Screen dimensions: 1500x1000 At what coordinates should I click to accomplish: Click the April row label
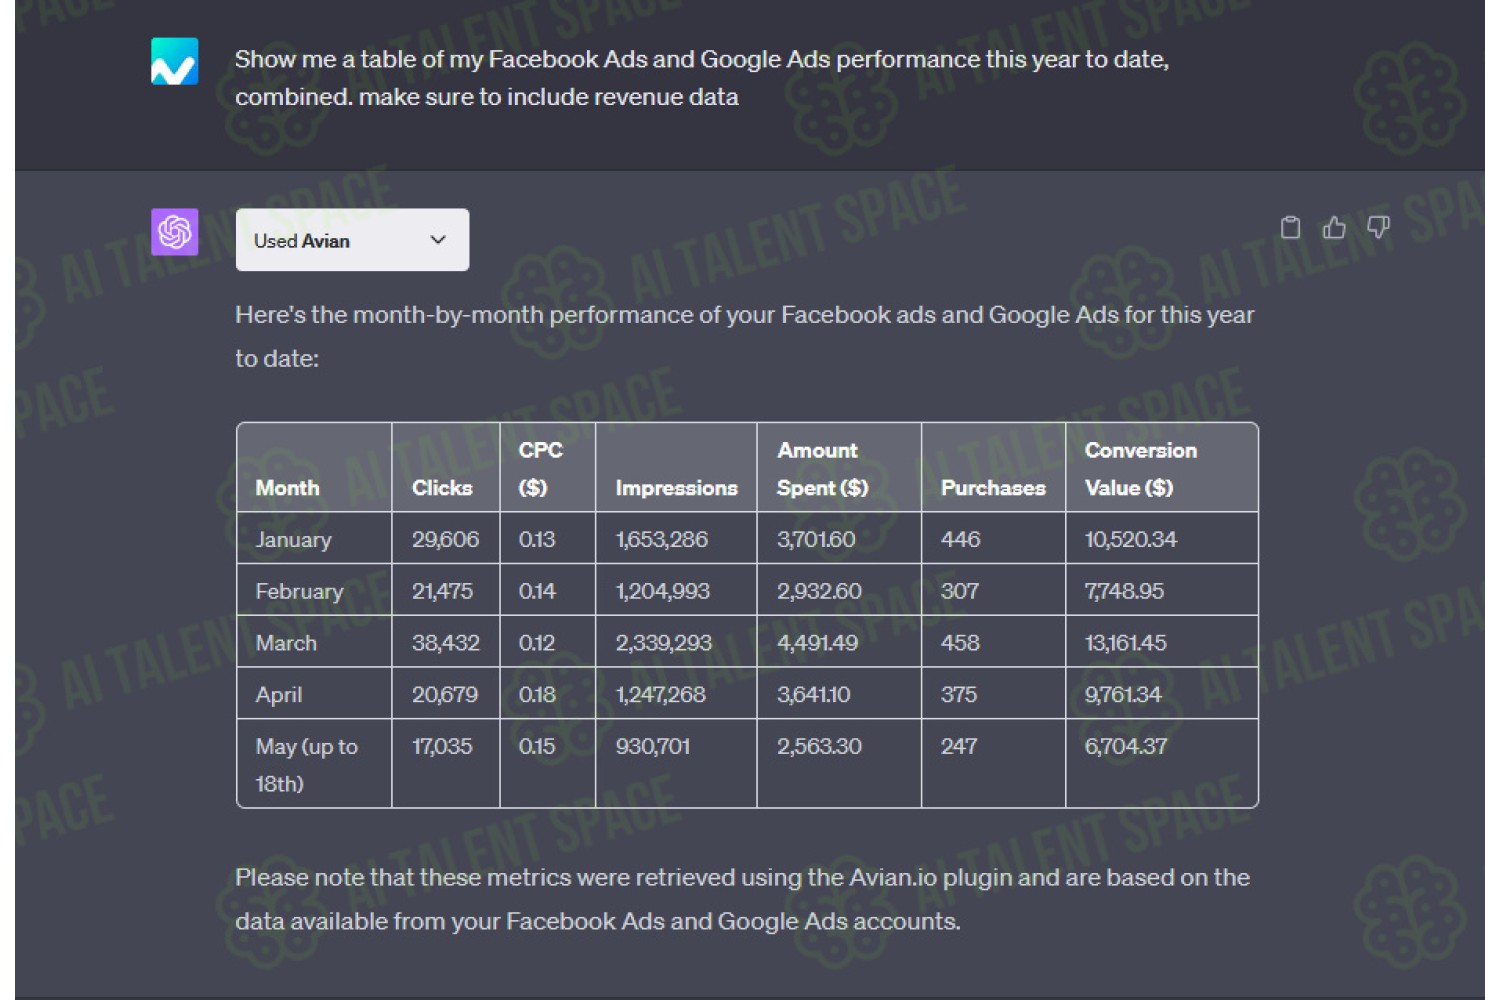tap(279, 695)
